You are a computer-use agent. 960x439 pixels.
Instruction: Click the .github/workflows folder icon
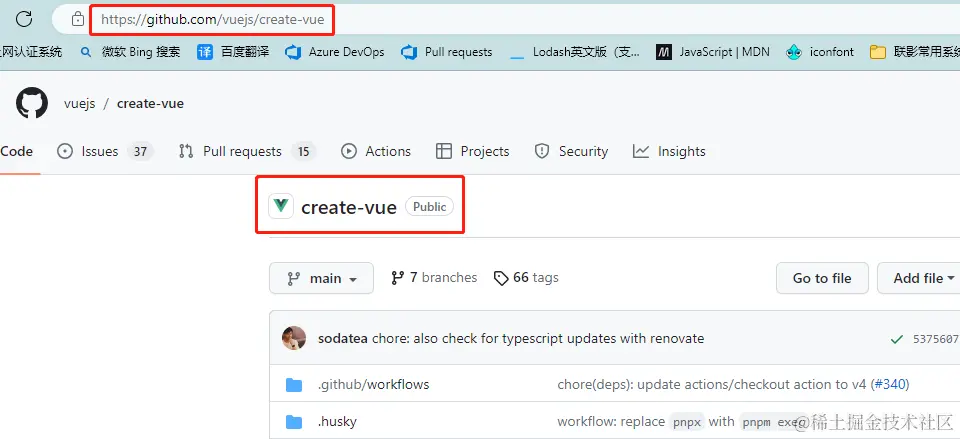[294, 385]
